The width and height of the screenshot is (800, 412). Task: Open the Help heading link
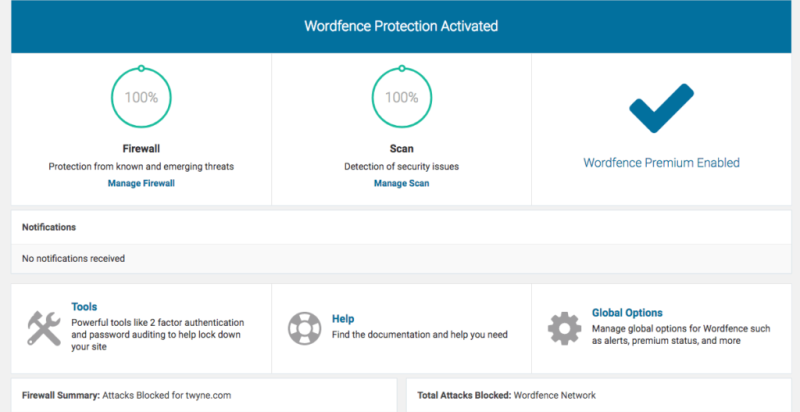tap(343, 319)
